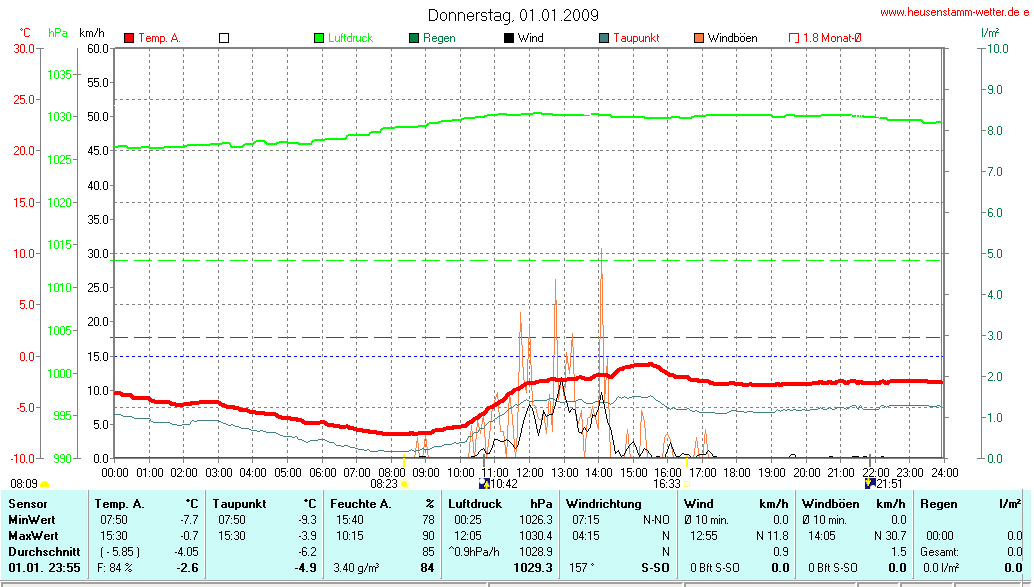This screenshot has height=587, width=1034.
Task: Click the black Wind legend square
Action: tap(509, 38)
